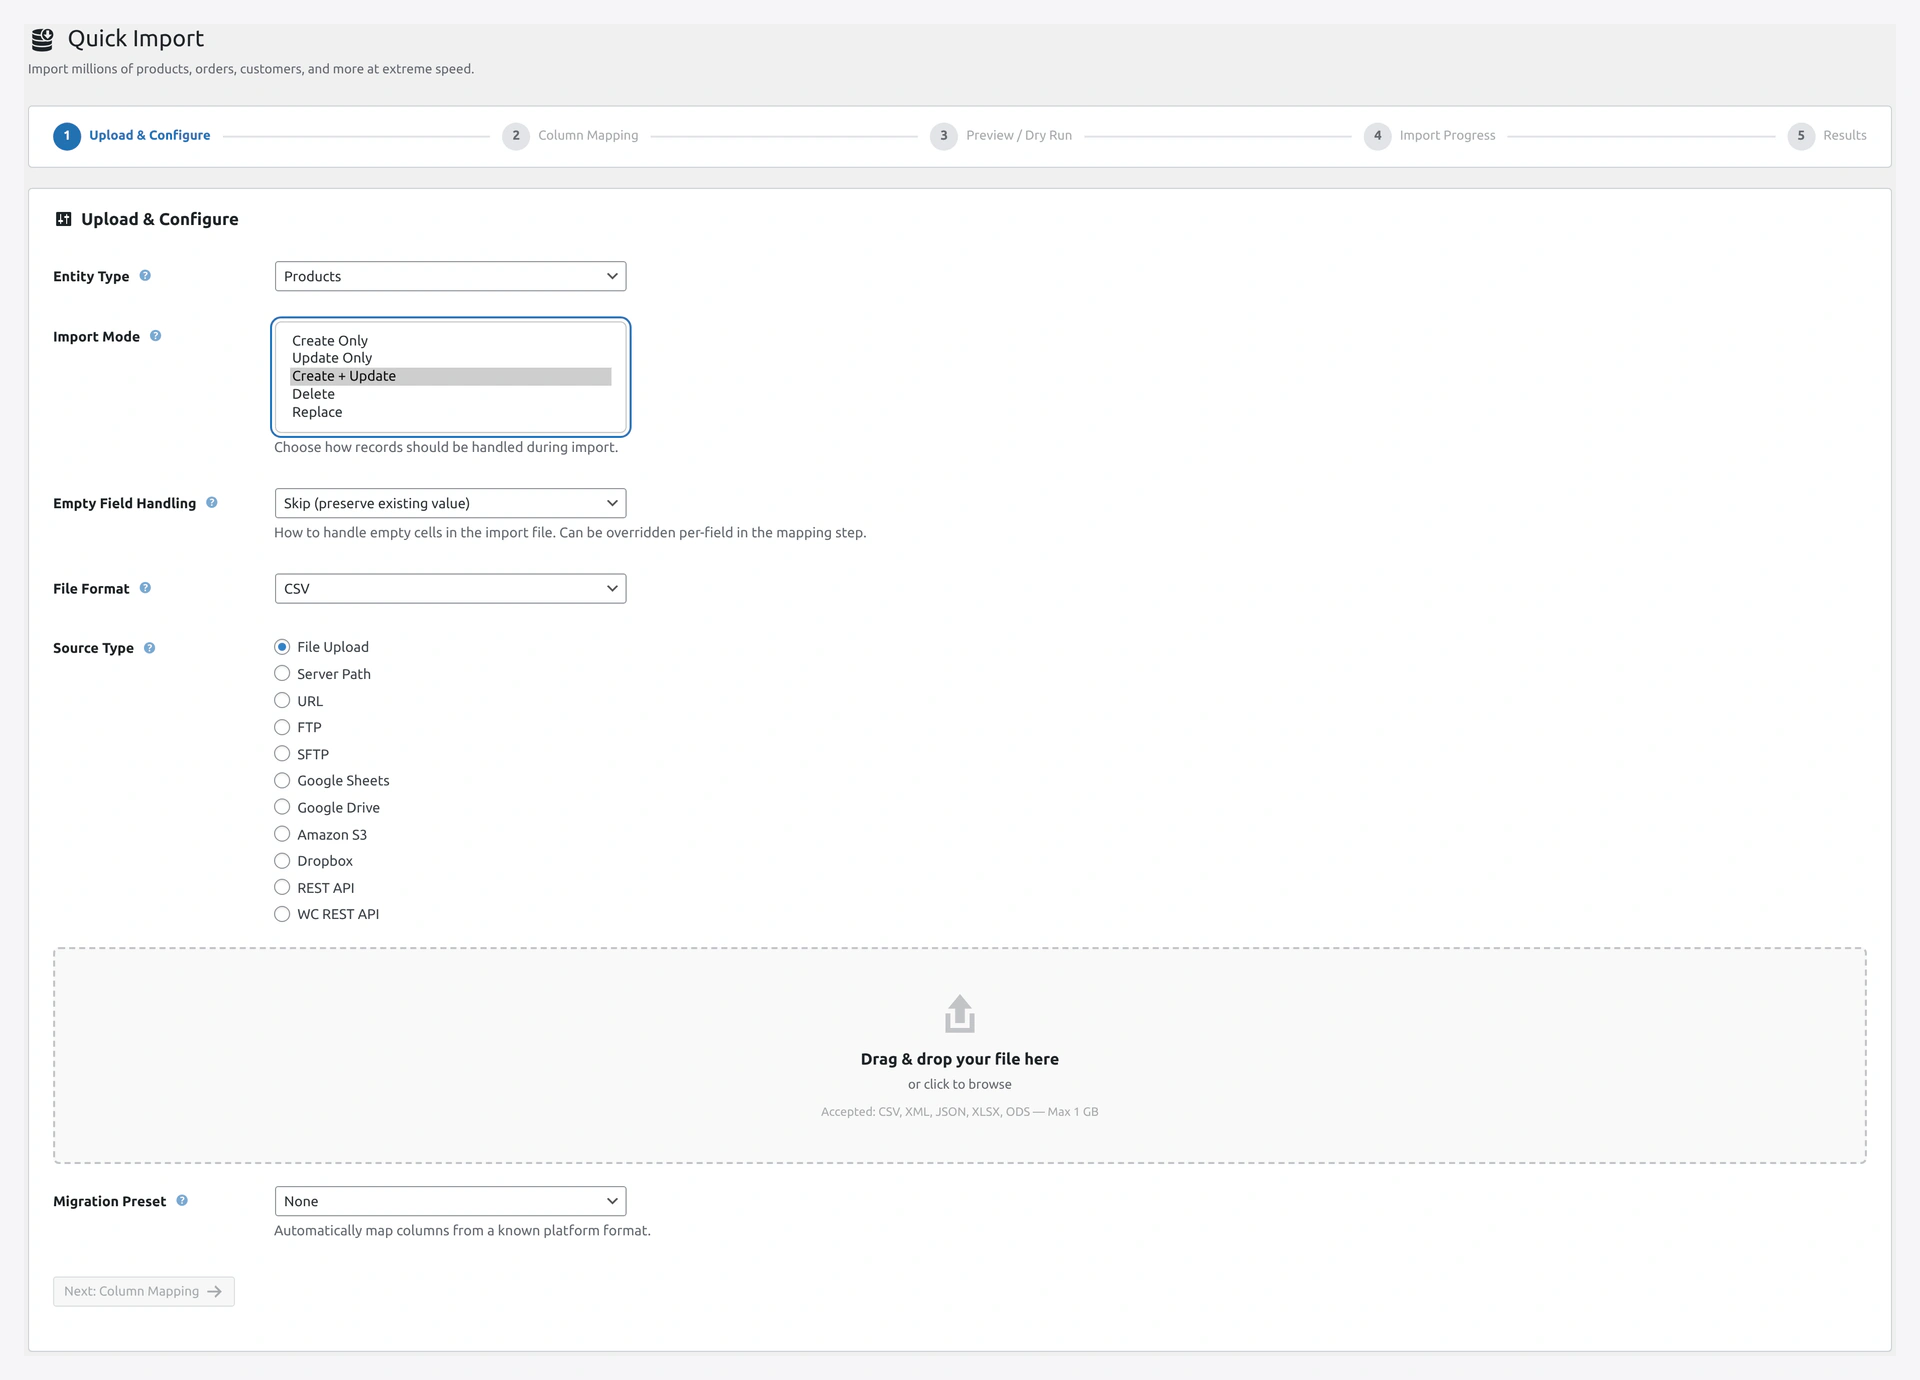Click the 'Drag & drop your file here' heading

(959, 1059)
